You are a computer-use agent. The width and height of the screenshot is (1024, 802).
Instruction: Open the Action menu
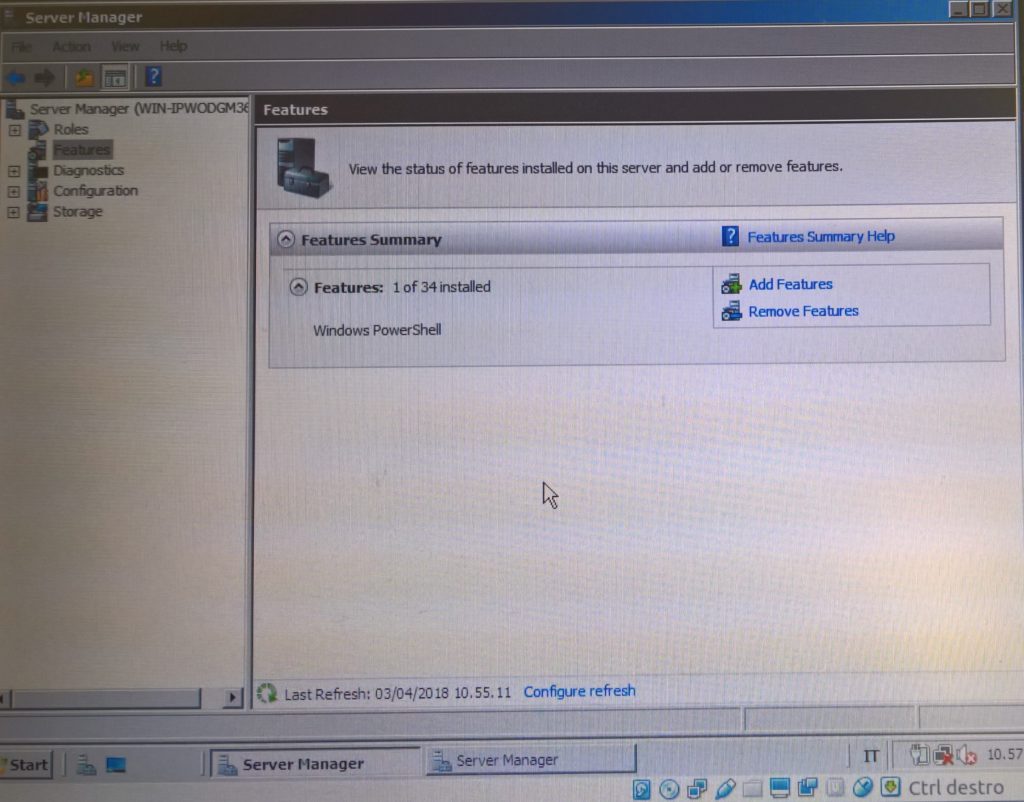[71, 46]
